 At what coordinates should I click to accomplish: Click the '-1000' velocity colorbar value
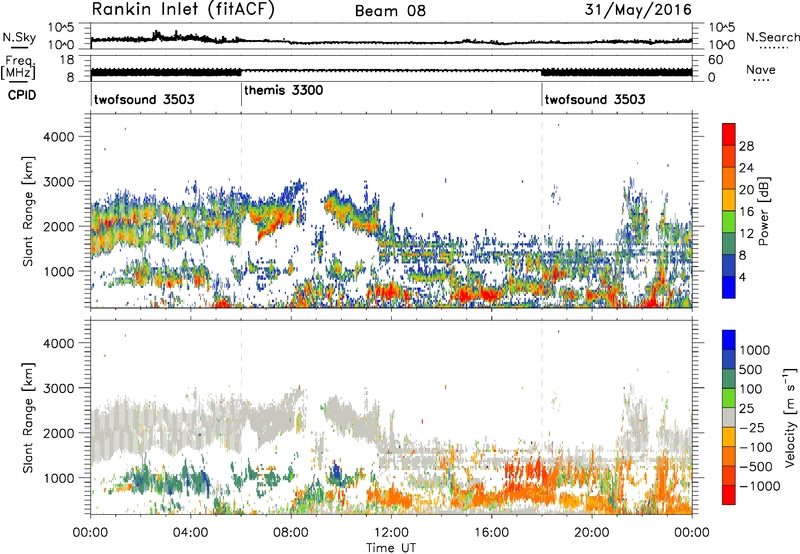pos(759,486)
